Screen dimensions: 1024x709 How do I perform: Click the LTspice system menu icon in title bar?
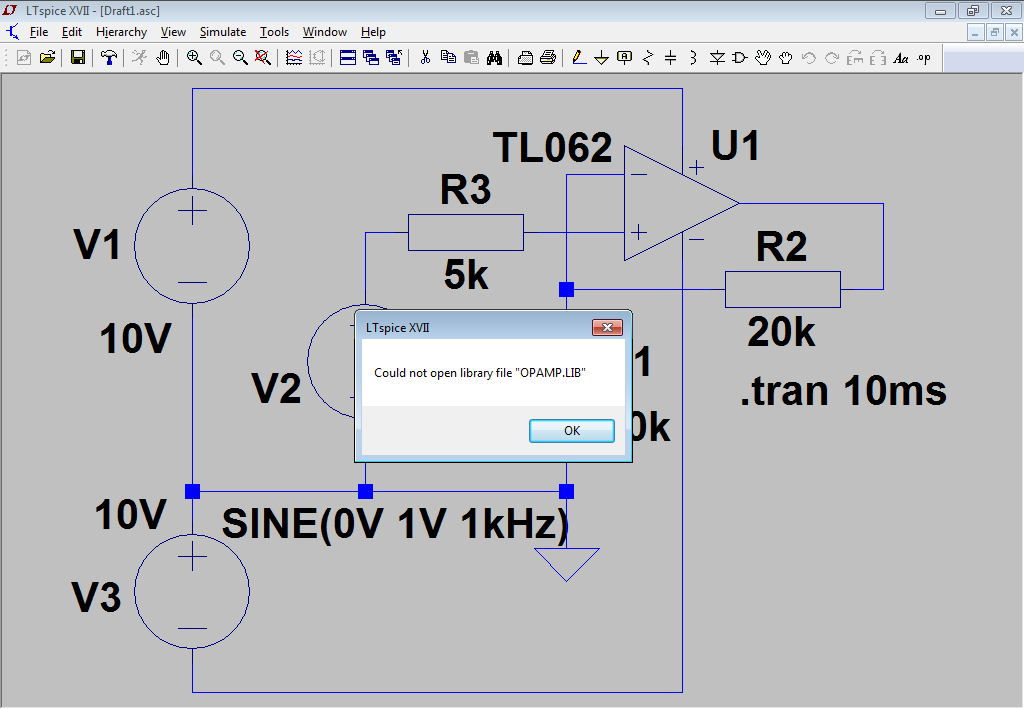(x=10, y=10)
